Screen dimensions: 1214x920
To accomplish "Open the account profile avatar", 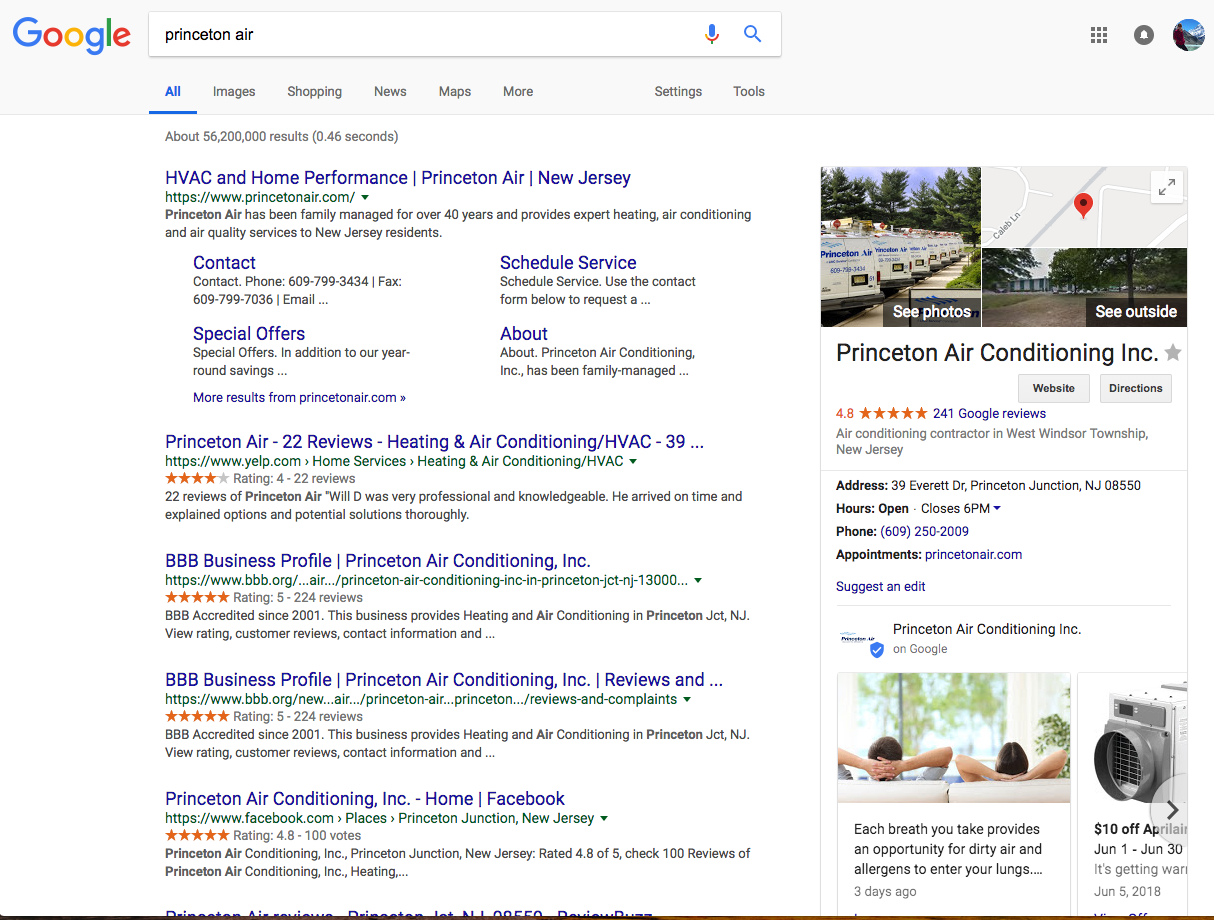I will 1189,35.
